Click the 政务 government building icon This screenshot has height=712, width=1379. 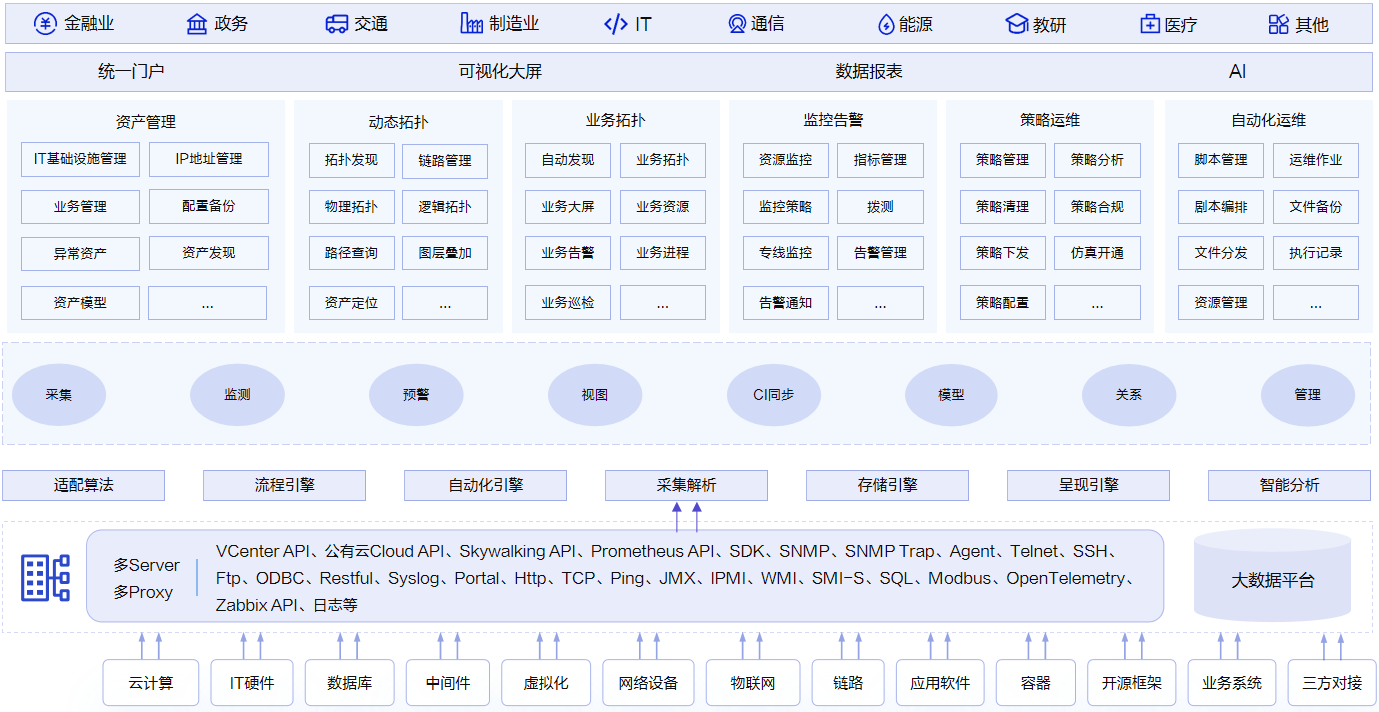pos(197,24)
